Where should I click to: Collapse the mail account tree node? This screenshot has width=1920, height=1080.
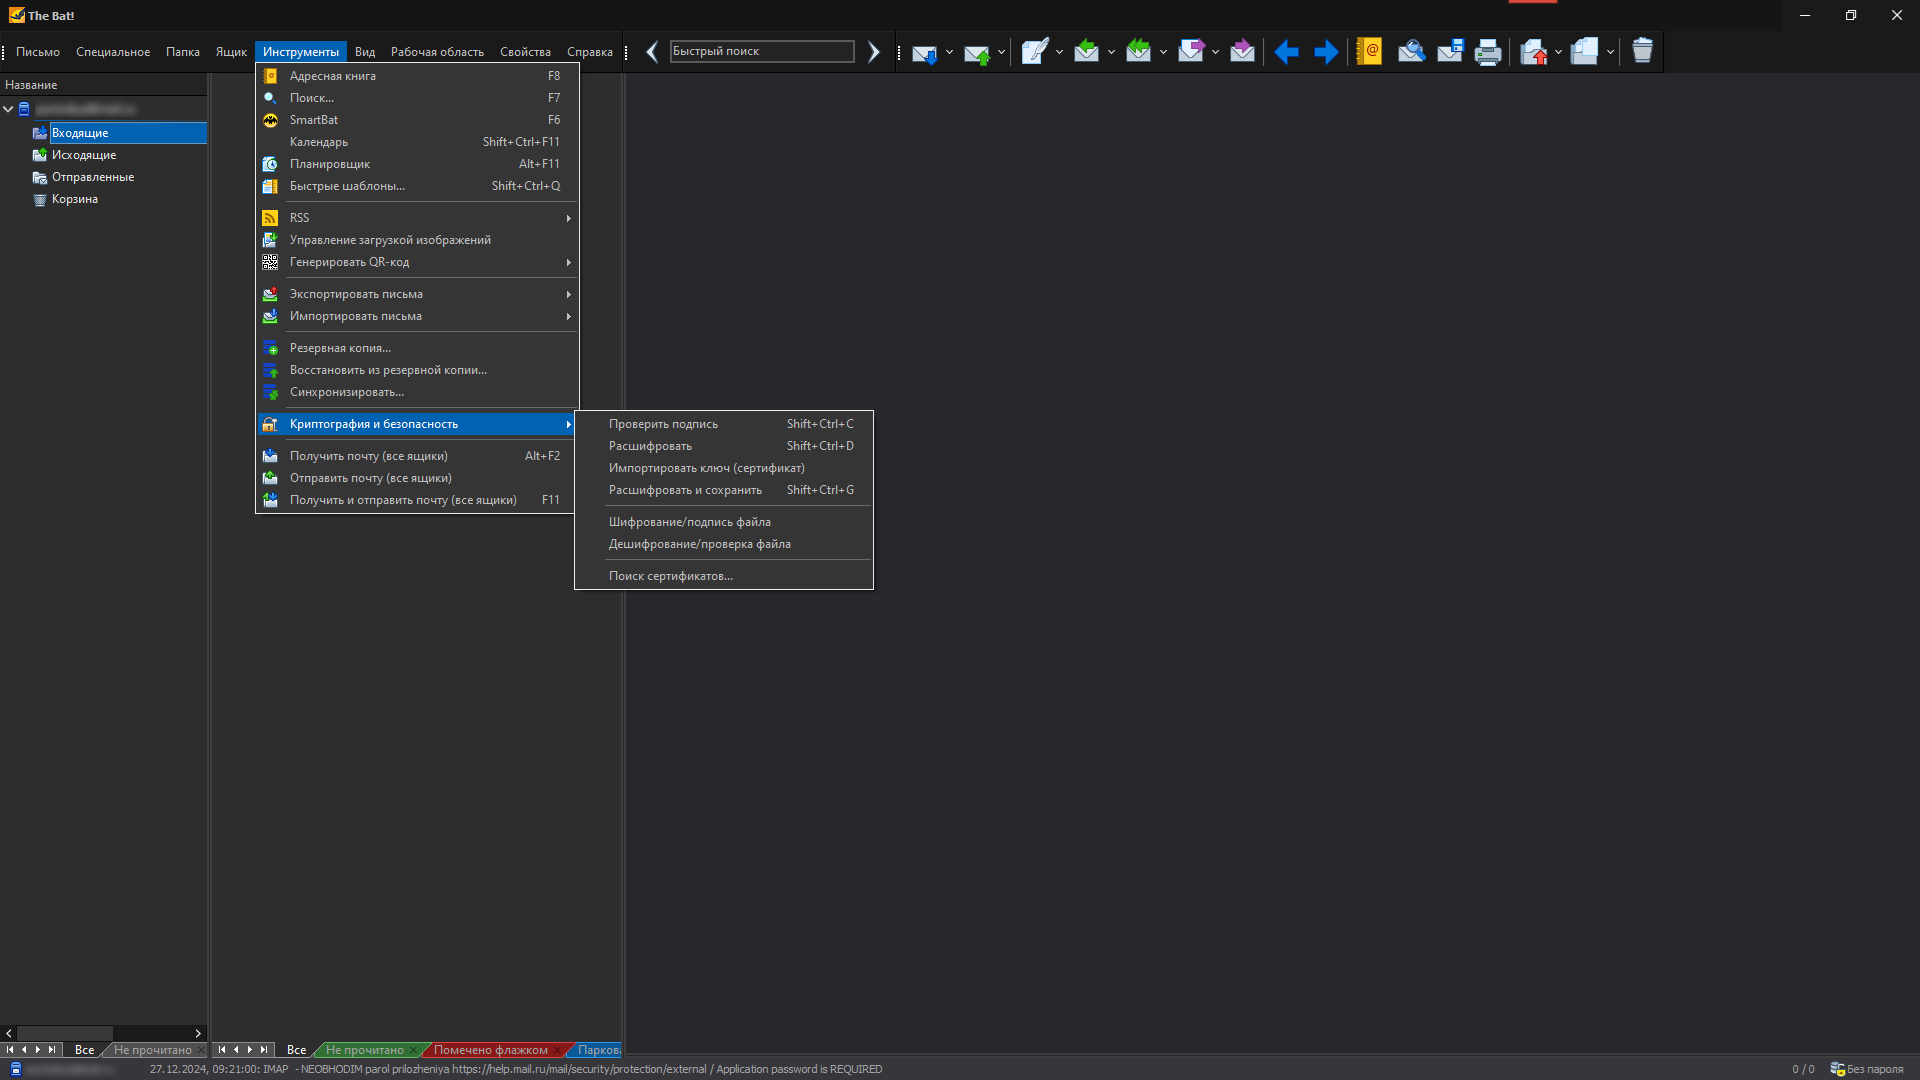coord(9,109)
